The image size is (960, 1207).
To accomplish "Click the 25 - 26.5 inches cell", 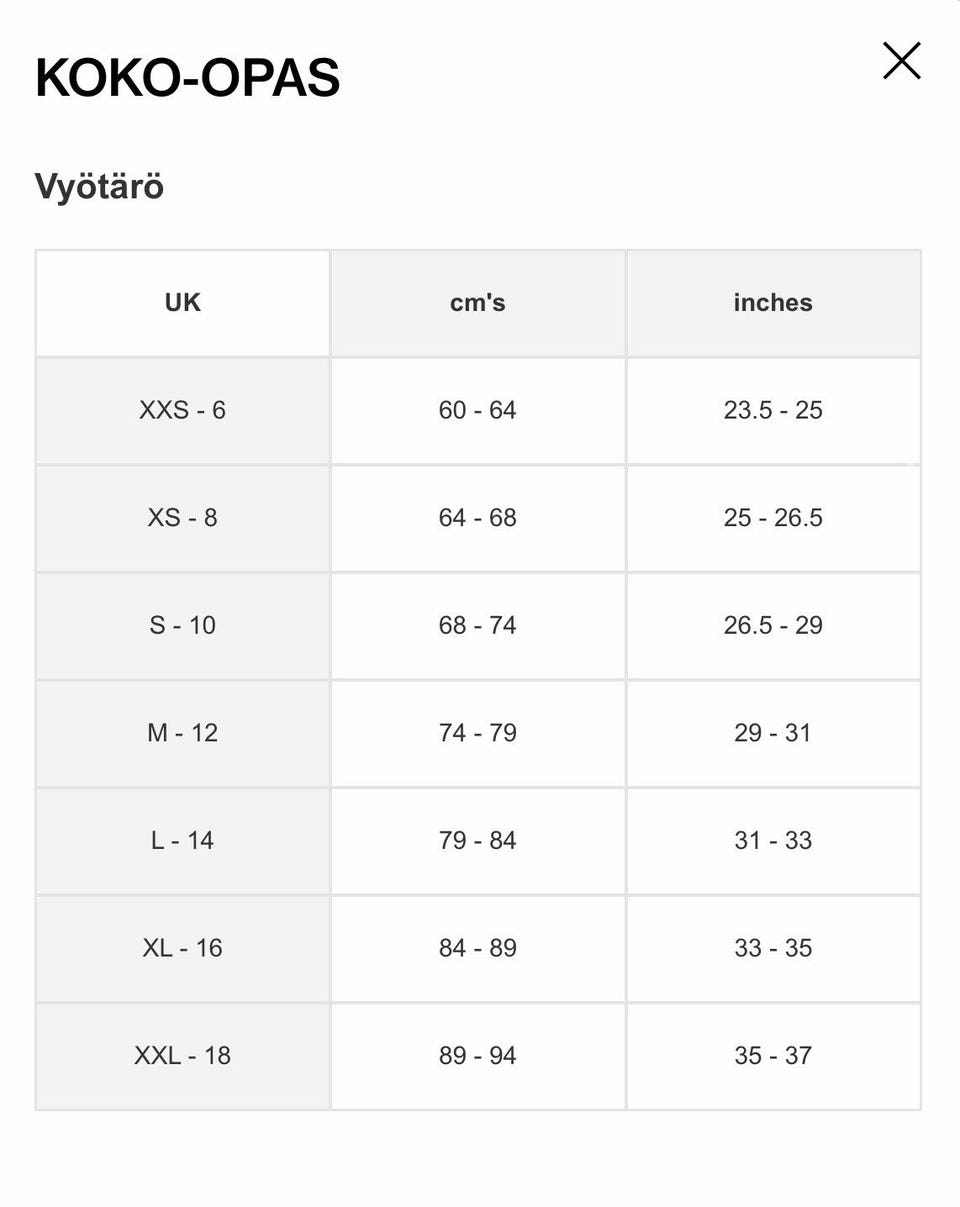I will point(773,518).
